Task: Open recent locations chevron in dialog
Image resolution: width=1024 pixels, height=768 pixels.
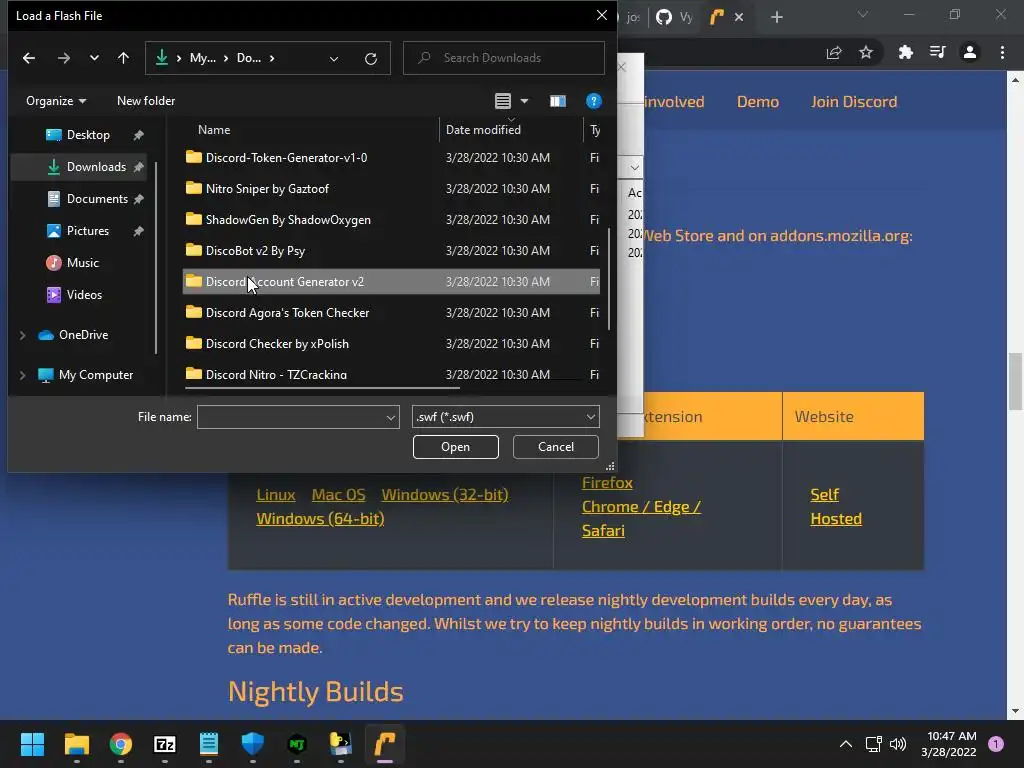Action: click(94, 58)
